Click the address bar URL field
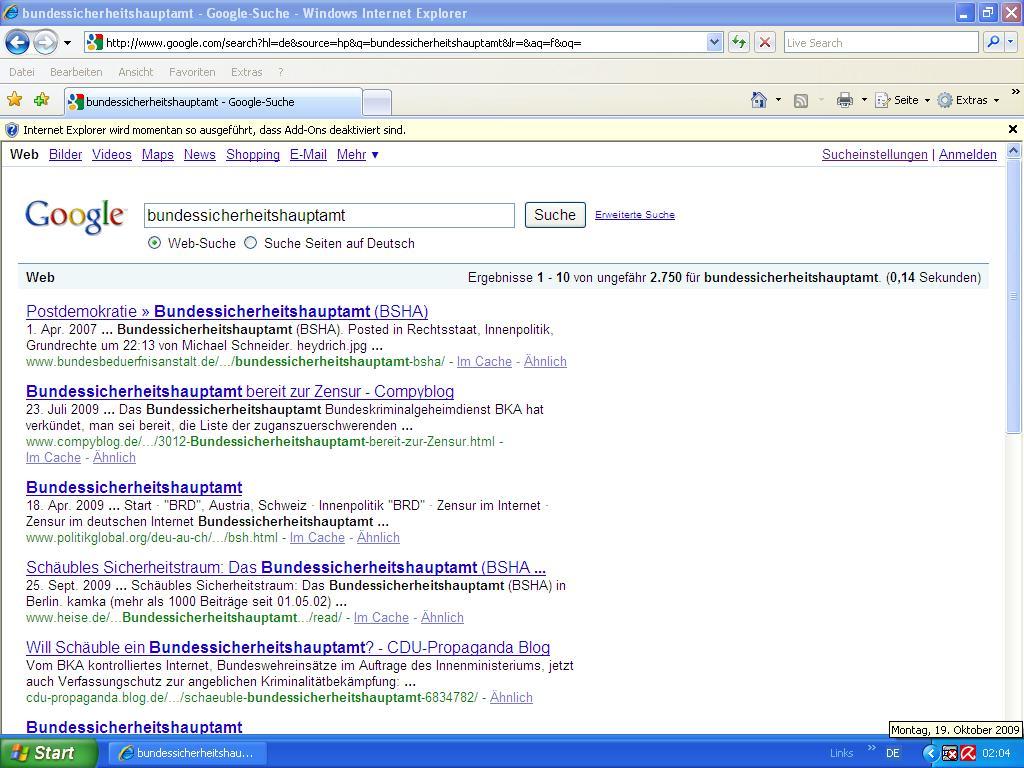The image size is (1024, 768). tap(396, 43)
